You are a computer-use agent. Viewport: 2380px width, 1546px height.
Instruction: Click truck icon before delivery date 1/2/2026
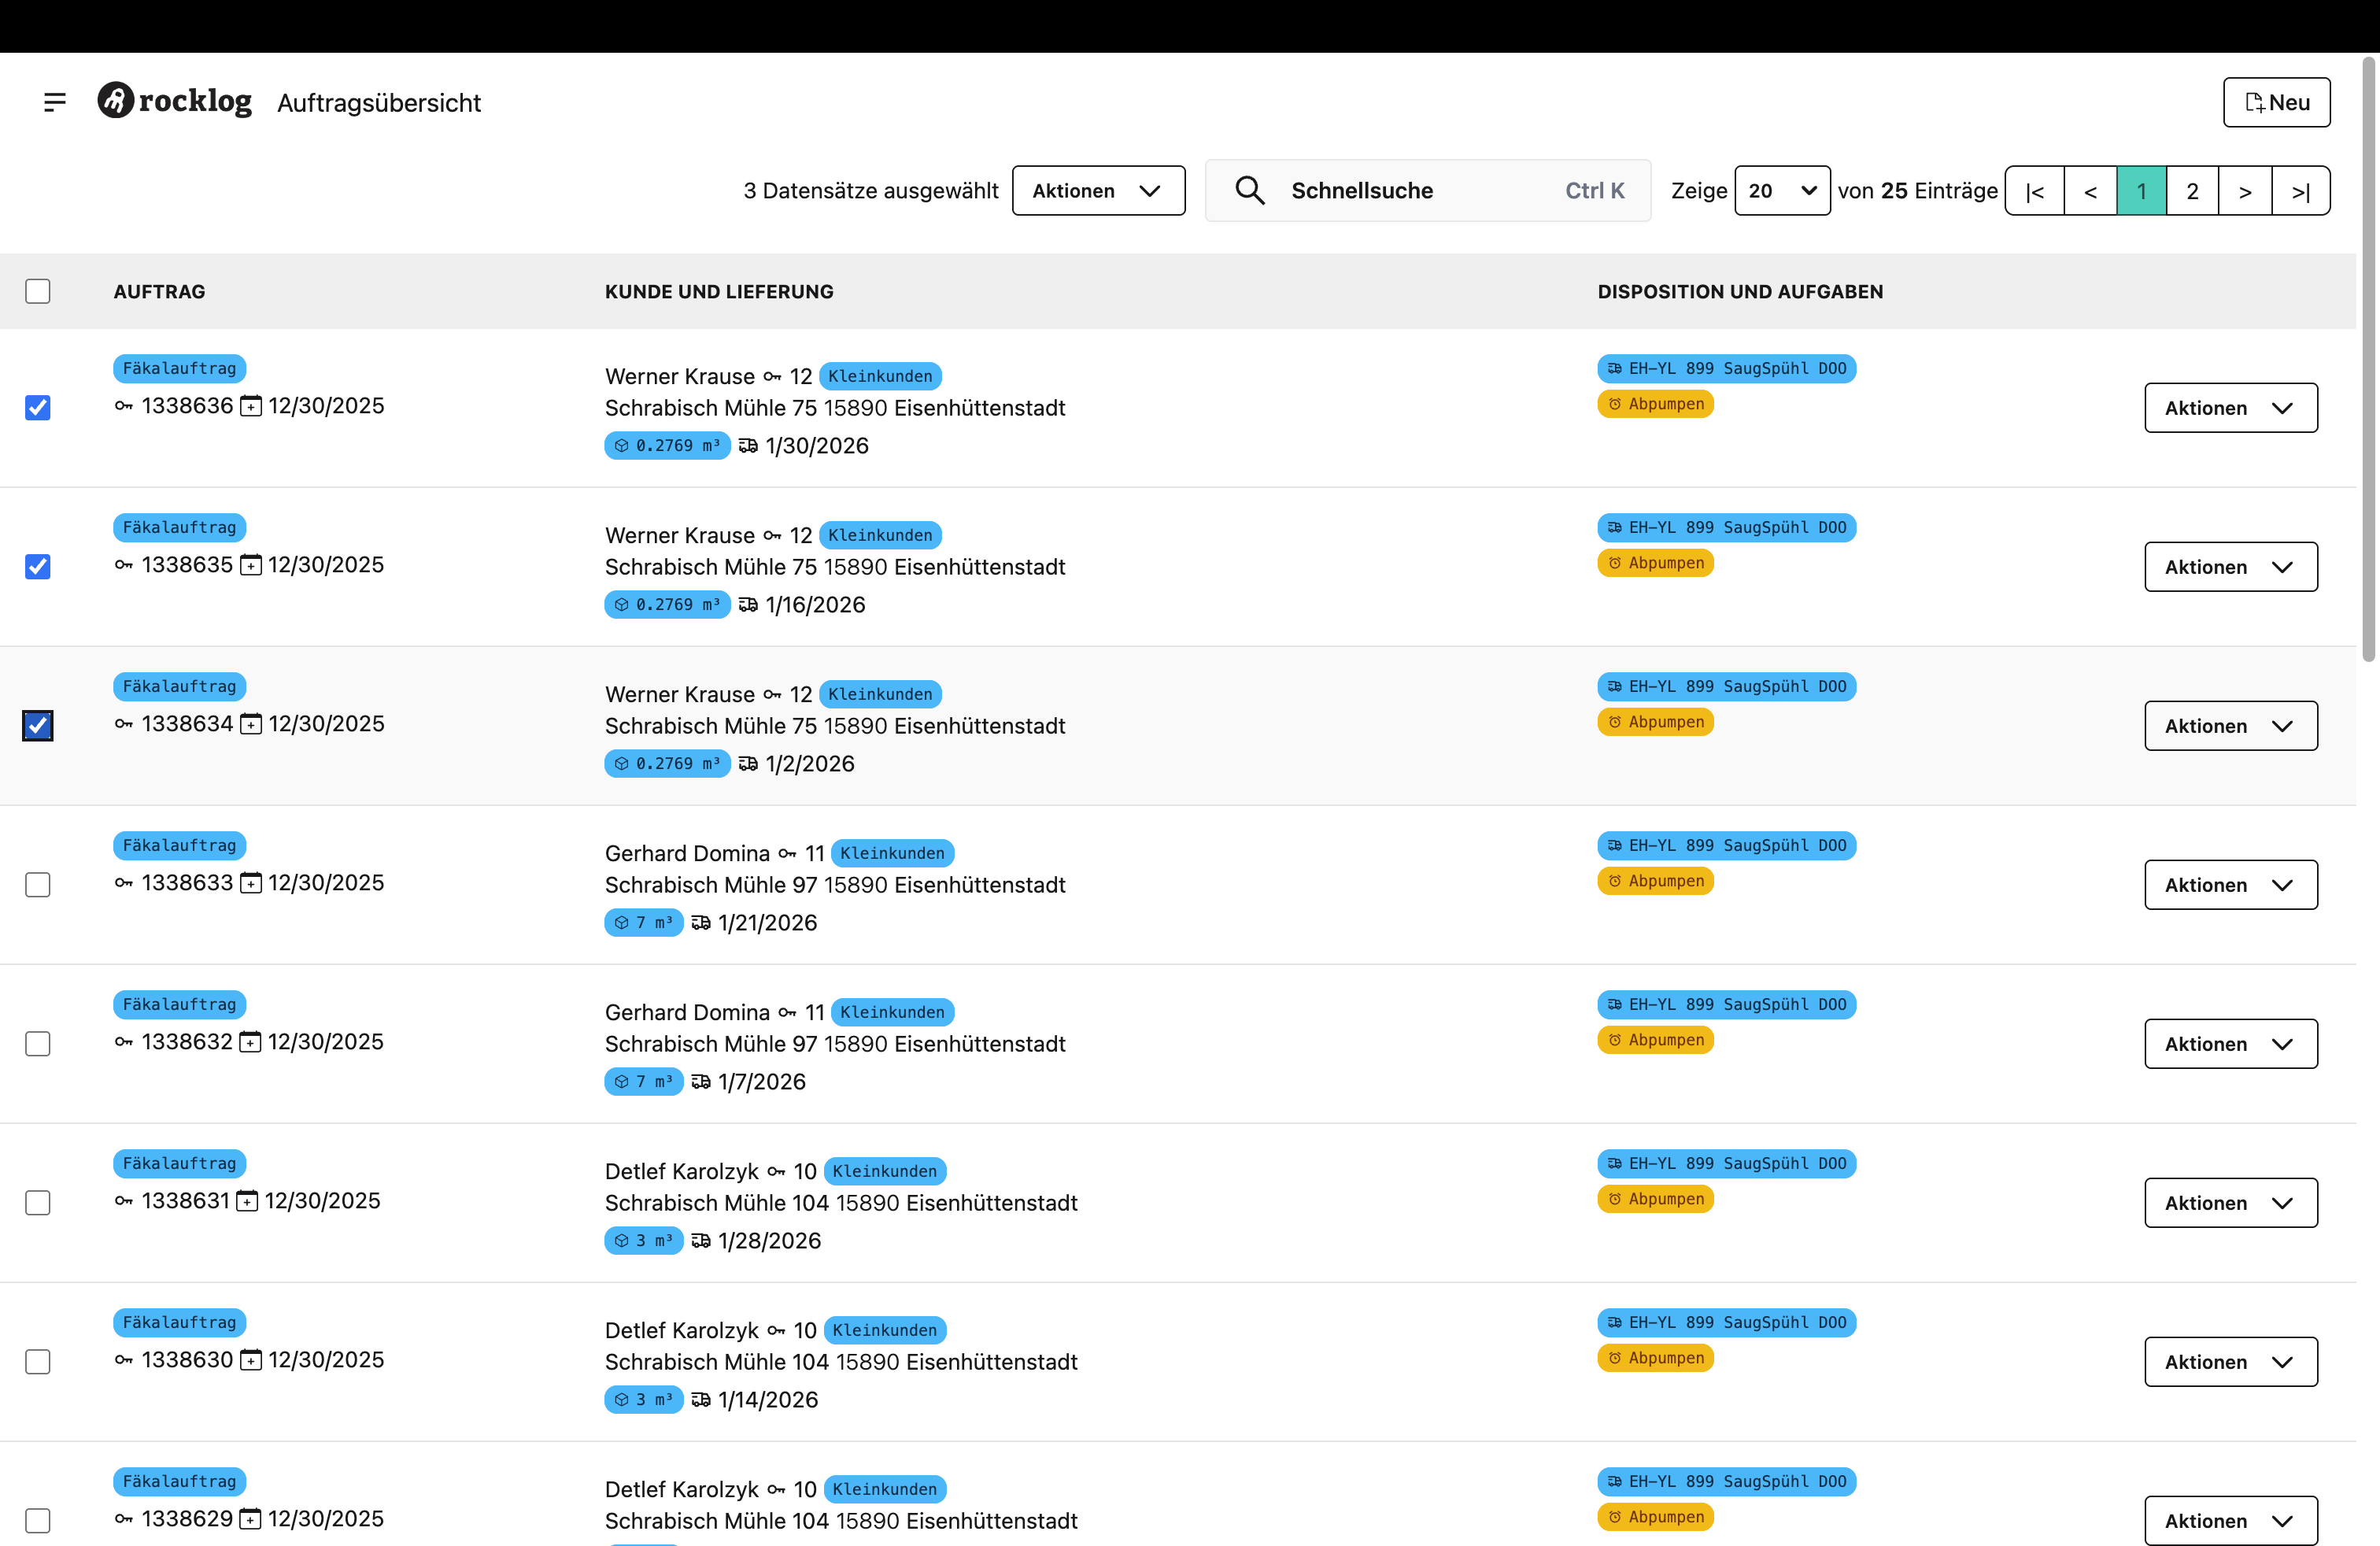[748, 764]
